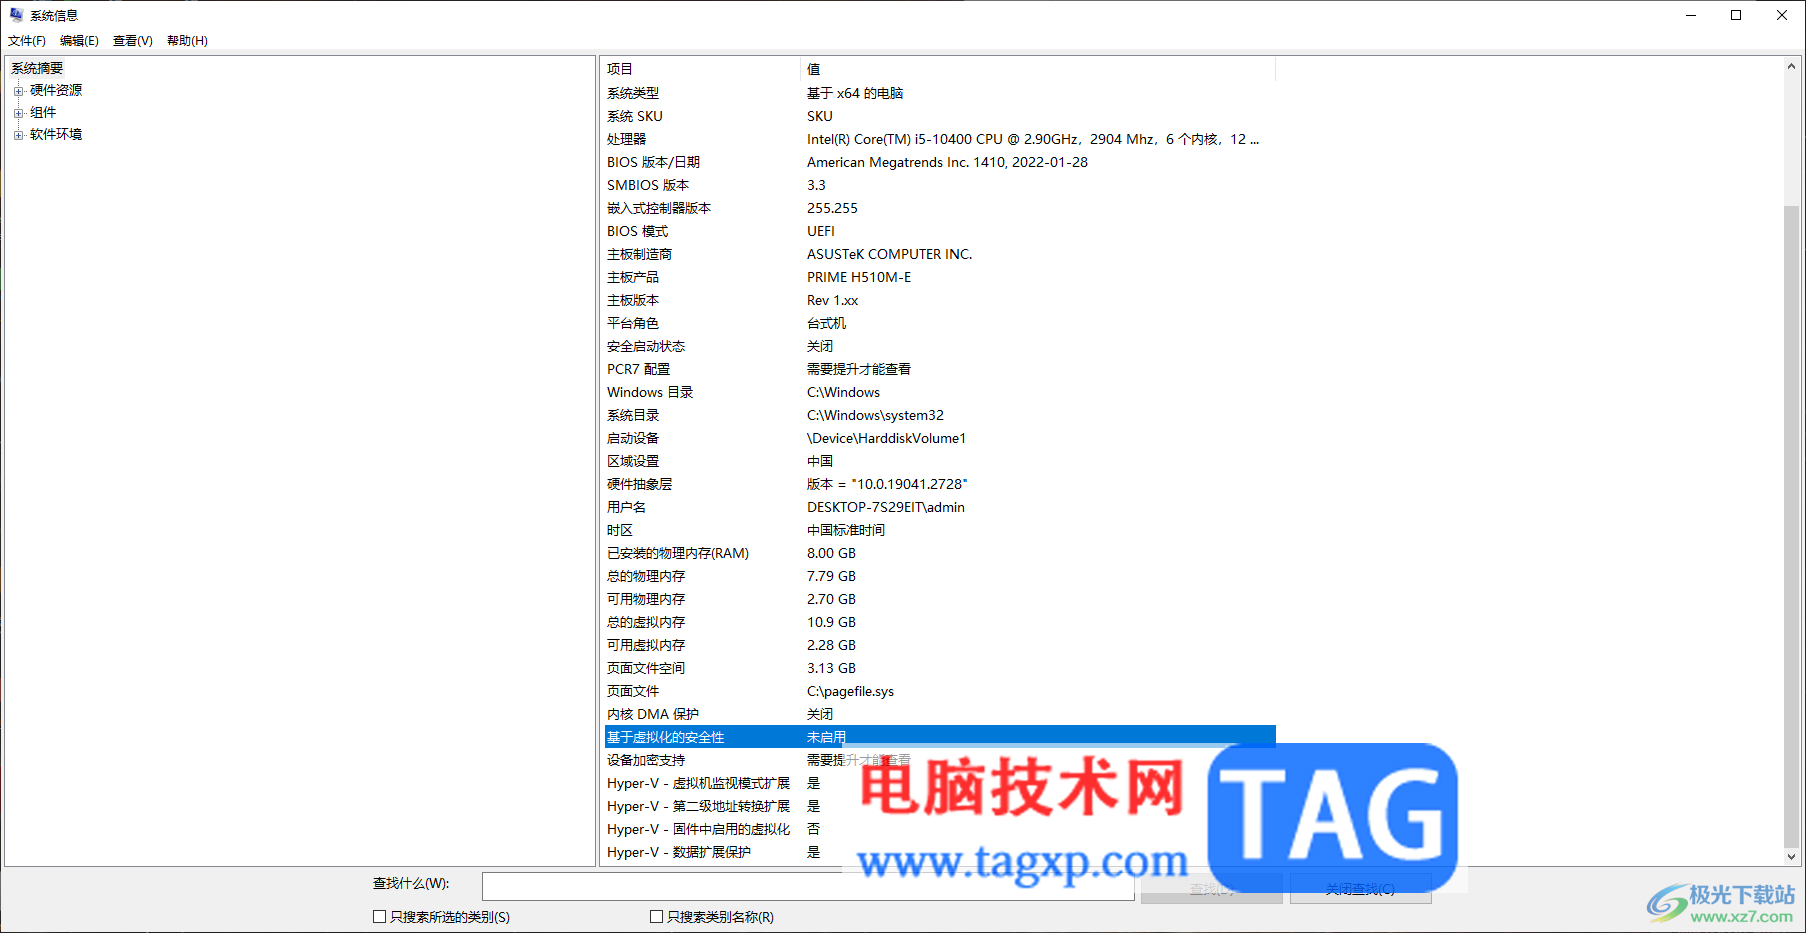Toggle 只搜索类别名称(R) checkbox
Image resolution: width=1806 pixels, height=933 pixels.
pos(656,916)
